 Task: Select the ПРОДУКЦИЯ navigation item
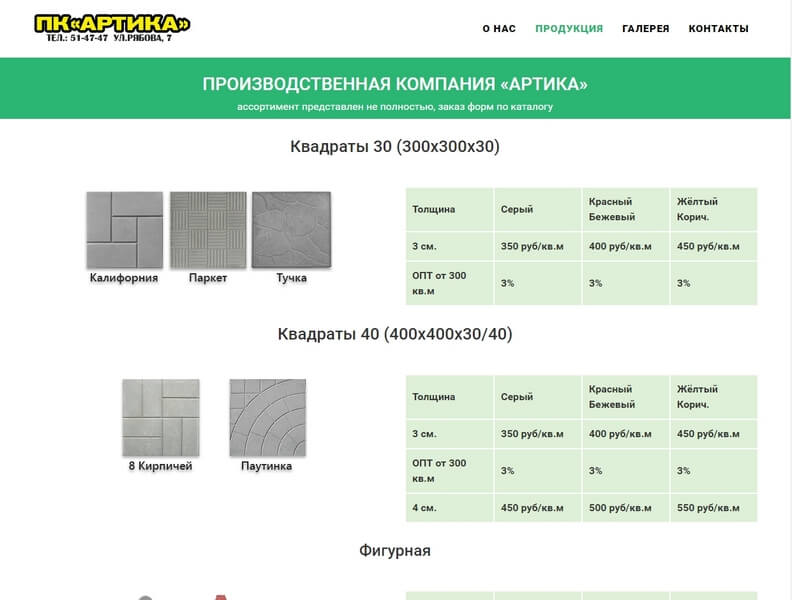coord(569,29)
